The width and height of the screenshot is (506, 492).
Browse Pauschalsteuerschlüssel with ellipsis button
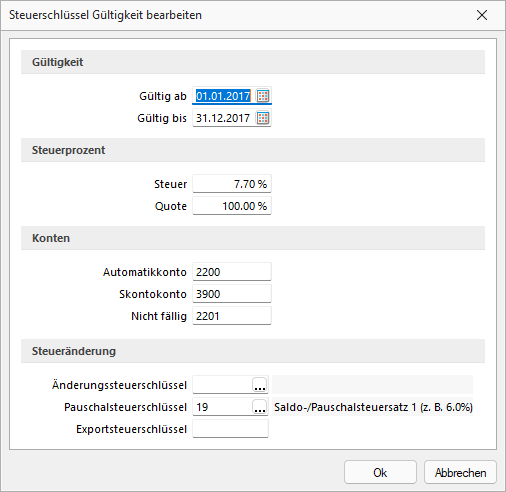[260, 407]
